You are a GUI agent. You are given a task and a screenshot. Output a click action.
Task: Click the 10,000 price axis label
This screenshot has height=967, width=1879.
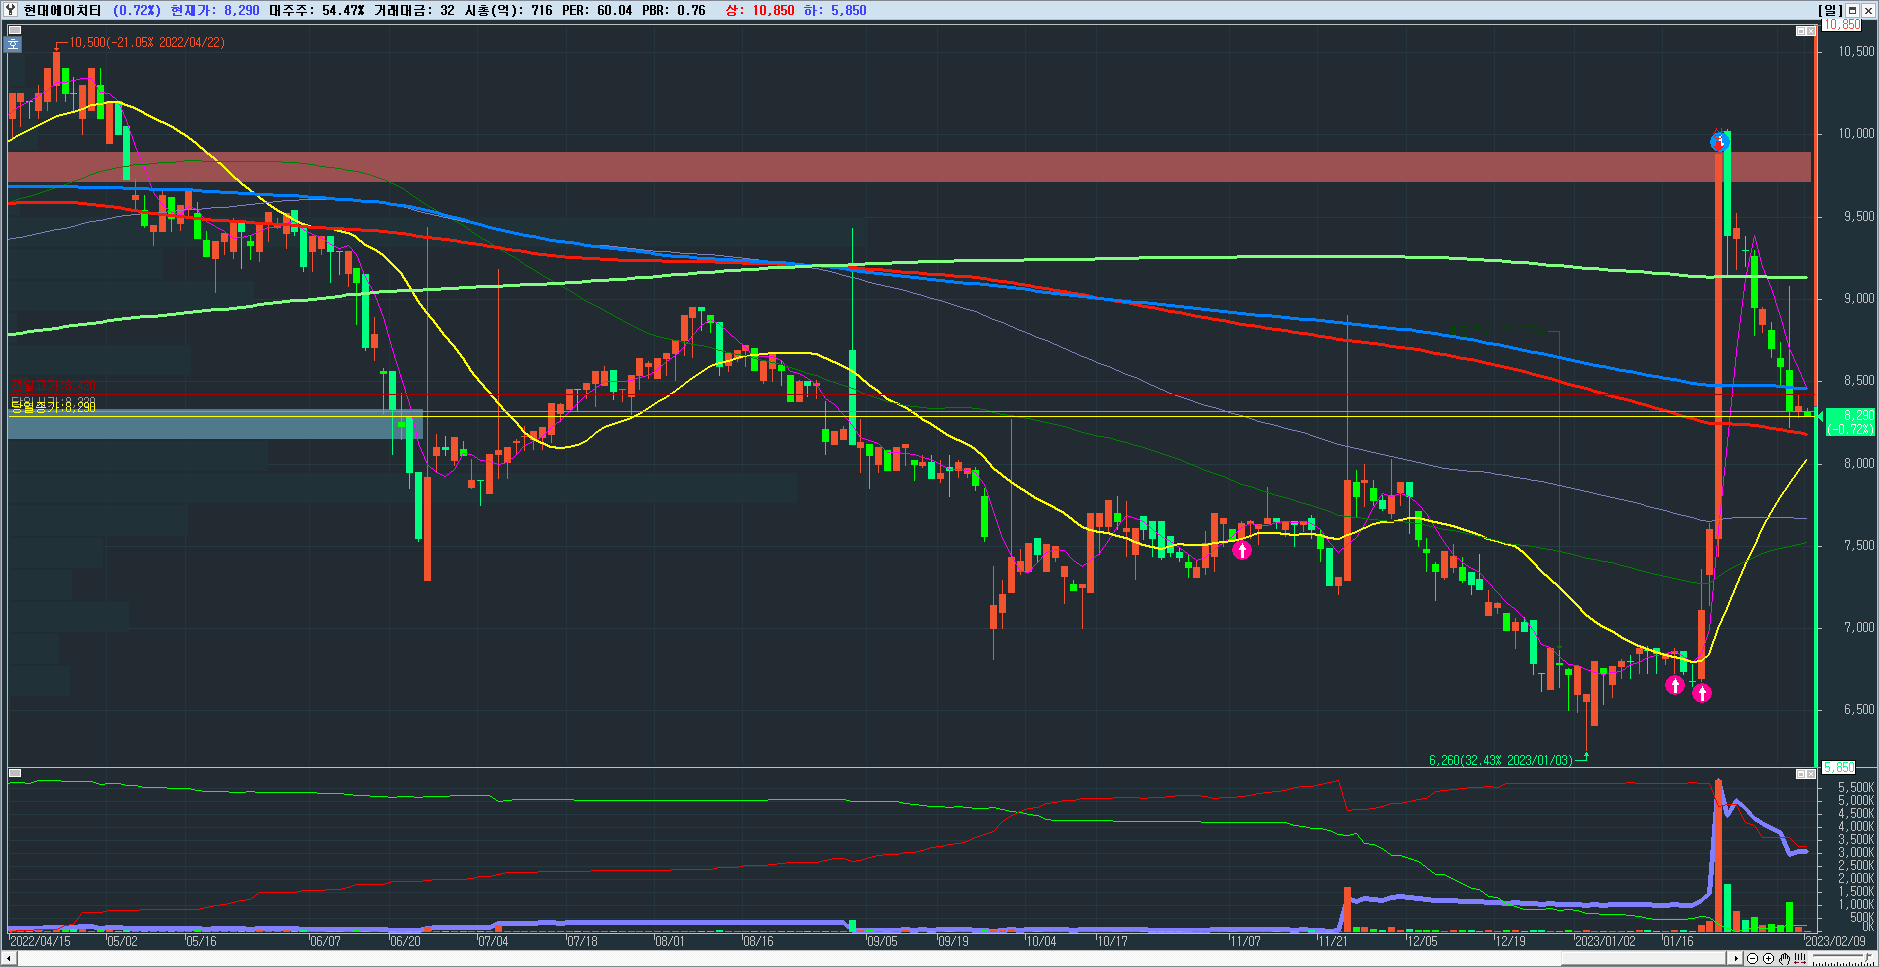coord(1857,133)
